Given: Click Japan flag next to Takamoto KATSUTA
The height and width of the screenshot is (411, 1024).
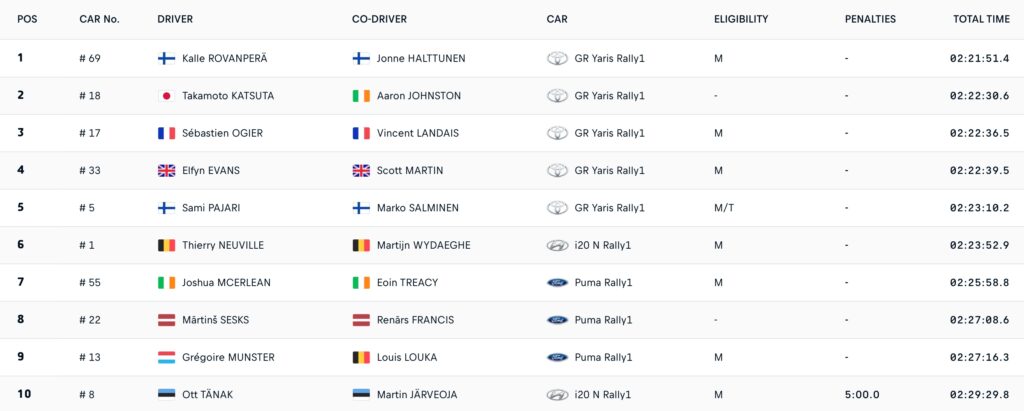Looking at the screenshot, I should tap(167, 95).
